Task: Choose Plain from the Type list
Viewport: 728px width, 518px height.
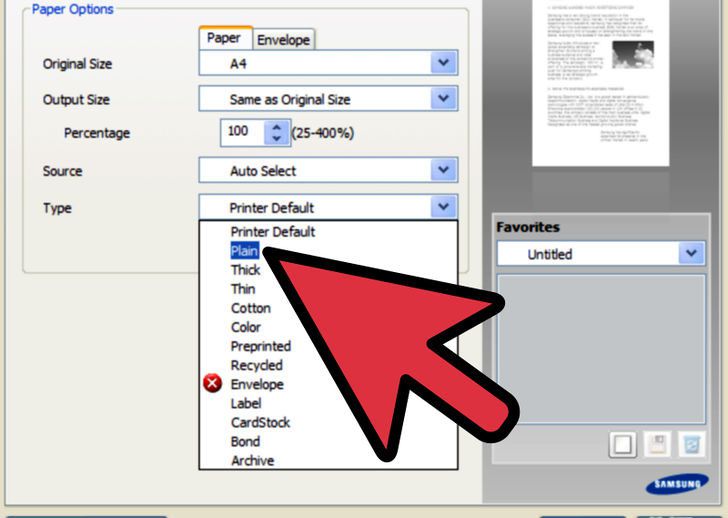Action: click(245, 251)
